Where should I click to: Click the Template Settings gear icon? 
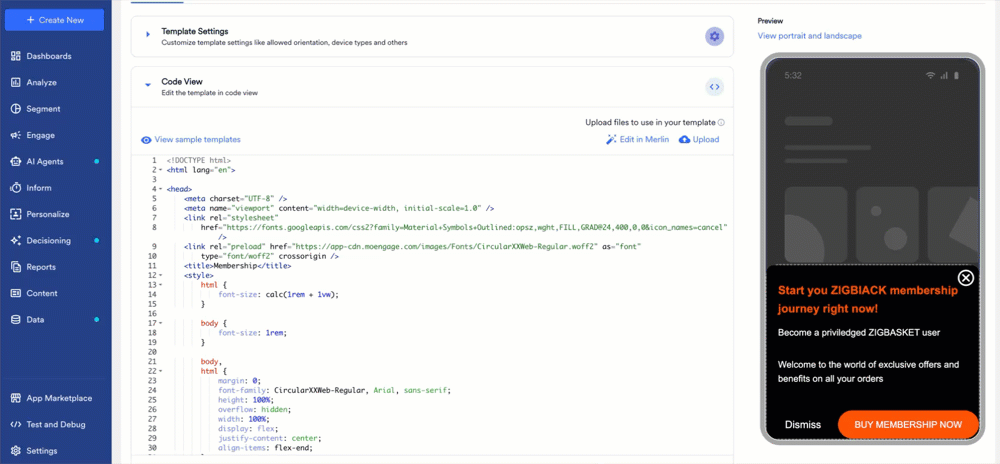tap(714, 36)
